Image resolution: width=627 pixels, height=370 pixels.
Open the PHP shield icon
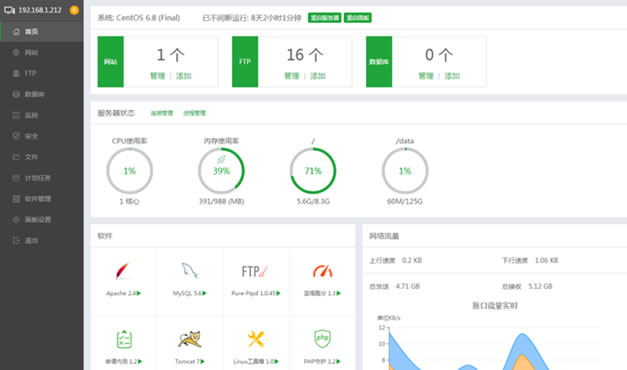pyautogui.click(x=322, y=338)
